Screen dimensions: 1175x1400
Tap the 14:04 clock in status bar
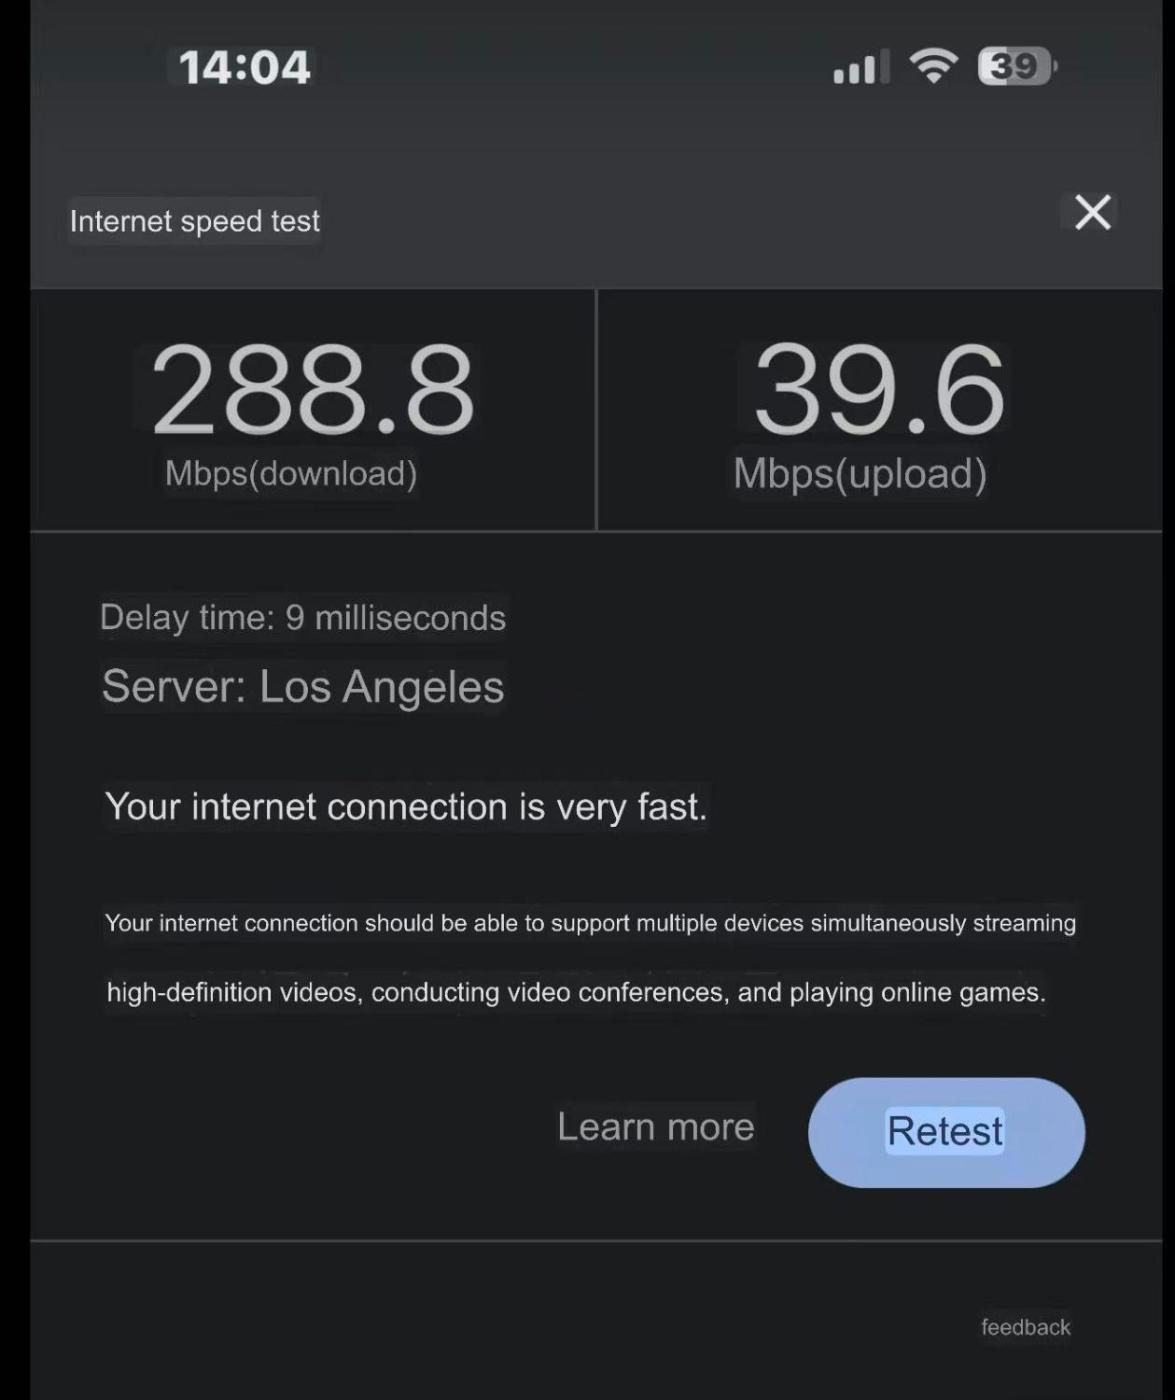(244, 67)
